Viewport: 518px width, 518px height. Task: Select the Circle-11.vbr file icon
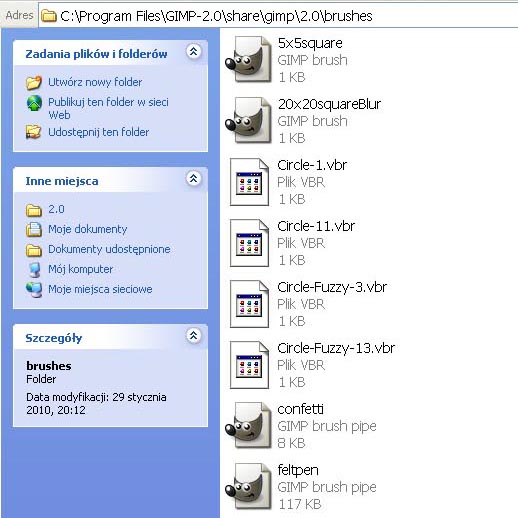[x=249, y=243]
